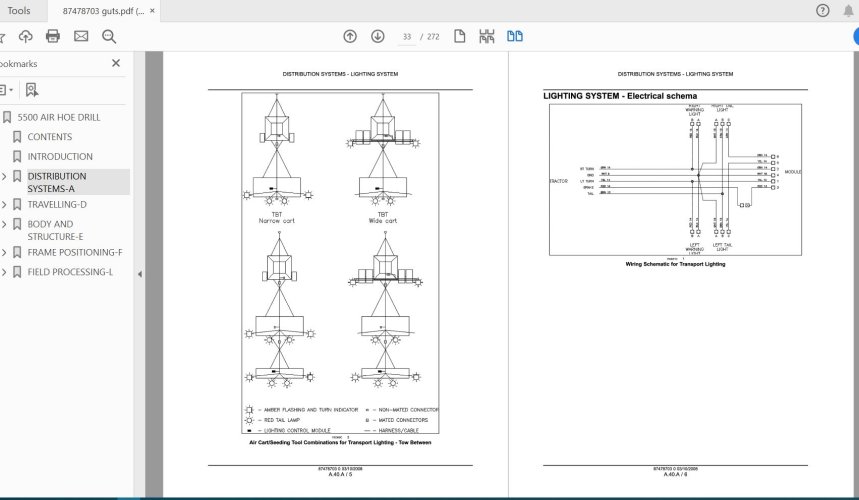
Task: Click the page number input field
Action: [407, 37]
